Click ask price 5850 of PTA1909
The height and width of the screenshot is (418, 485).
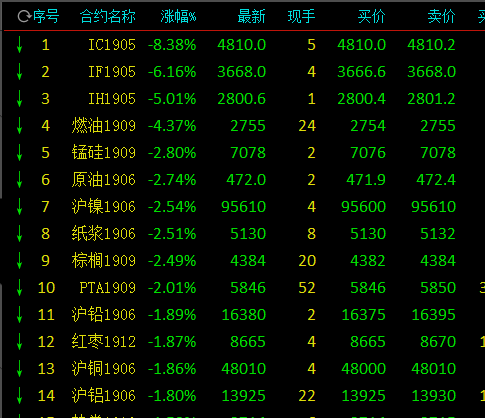point(438,288)
